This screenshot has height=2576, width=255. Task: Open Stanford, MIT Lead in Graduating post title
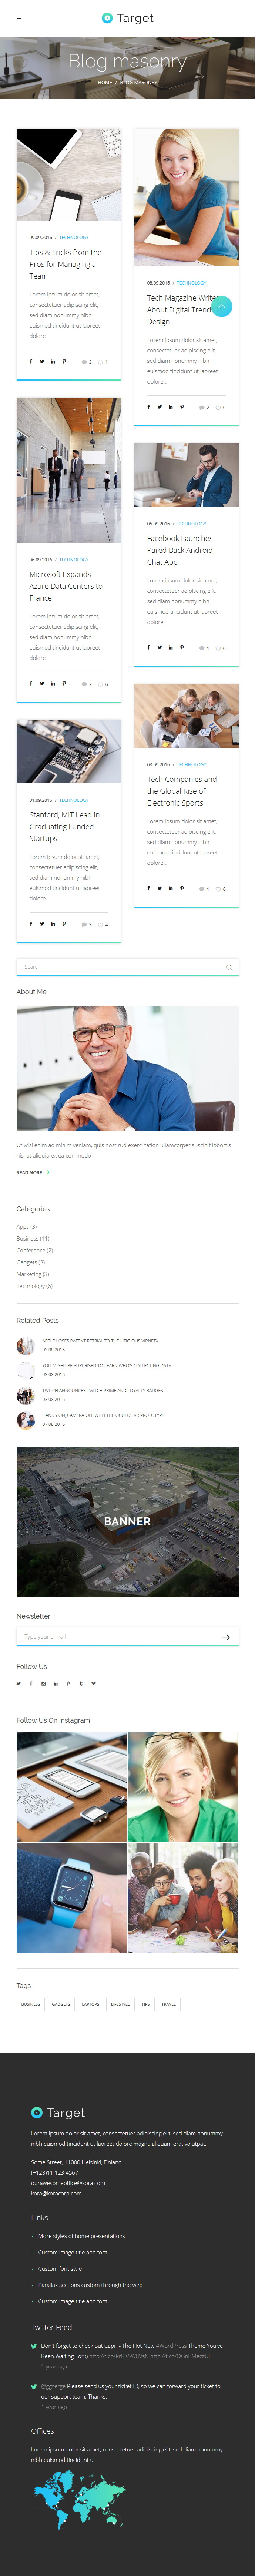click(64, 827)
